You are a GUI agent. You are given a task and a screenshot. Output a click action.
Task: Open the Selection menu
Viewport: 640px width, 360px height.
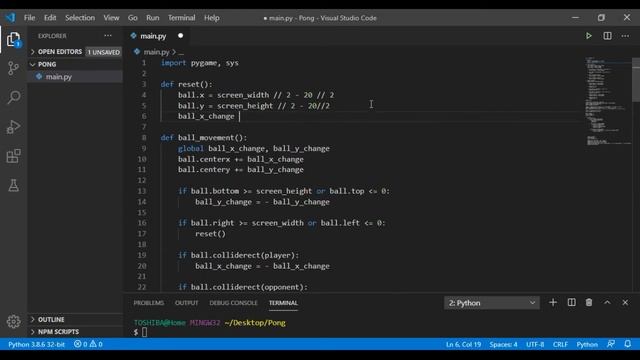pyautogui.click(x=80, y=18)
